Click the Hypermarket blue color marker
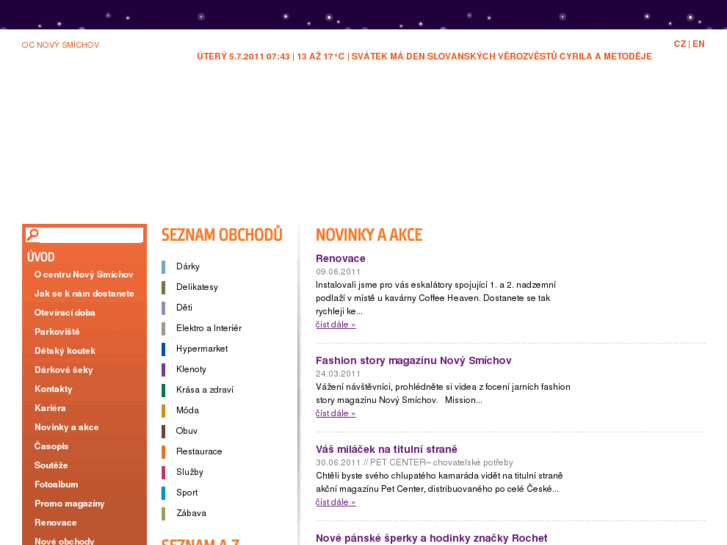The image size is (727, 545). click(163, 349)
